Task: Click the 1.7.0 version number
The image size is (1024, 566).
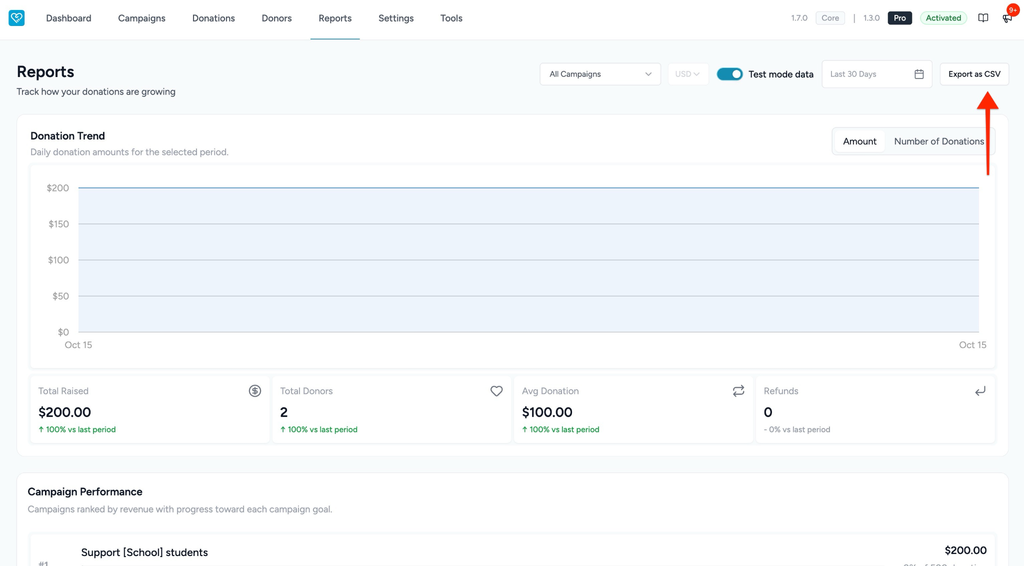Action: (x=799, y=18)
